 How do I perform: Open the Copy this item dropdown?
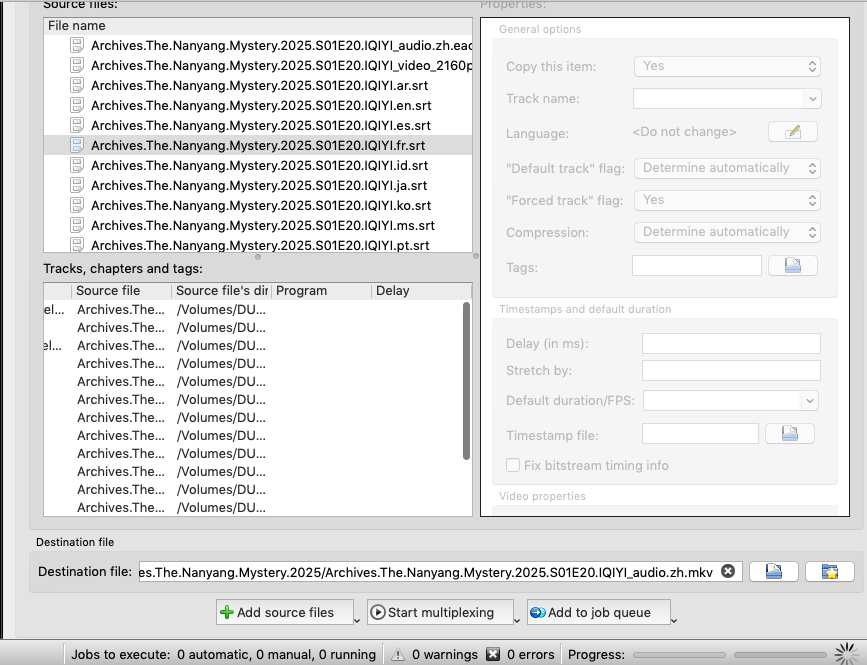click(x=727, y=66)
